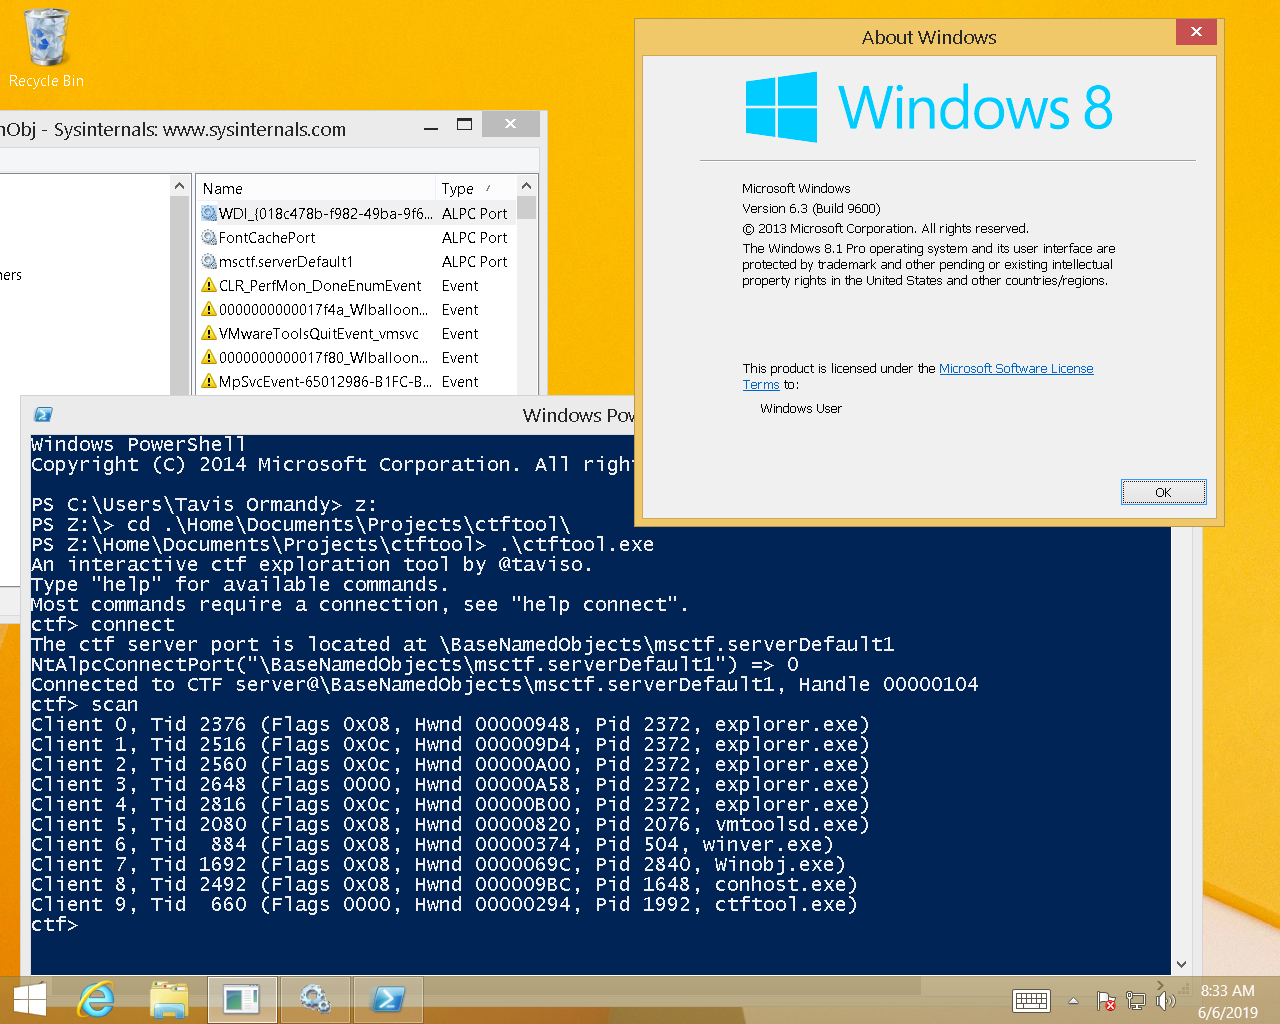The height and width of the screenshot is (1024, 1280).
Task: Launch Internet Explorer from the taskbar
Action: (x=97, y=999)
